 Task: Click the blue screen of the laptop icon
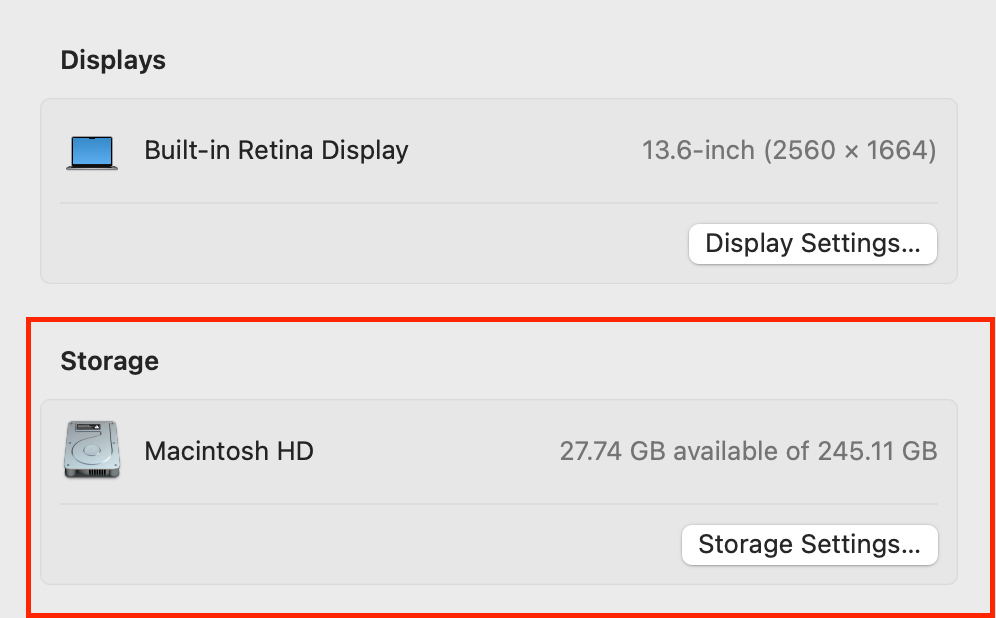tap(92, 150)
